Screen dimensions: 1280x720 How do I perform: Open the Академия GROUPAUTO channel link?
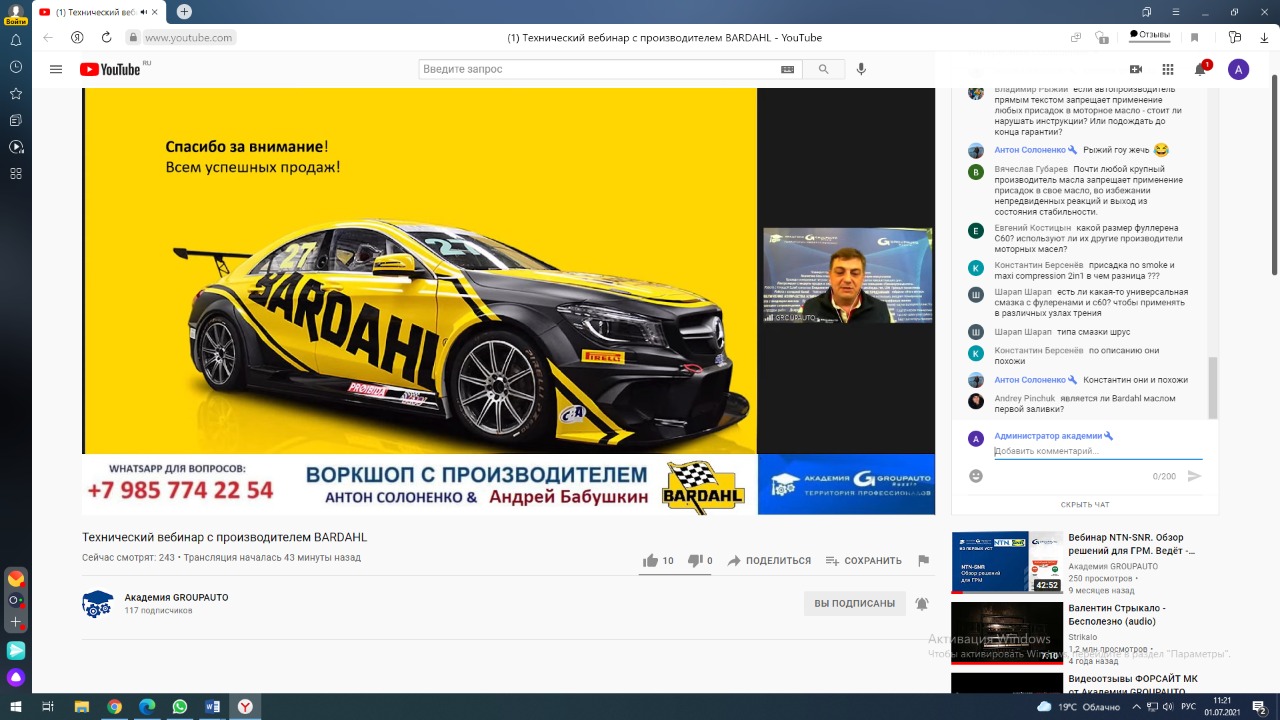tap(176, 598)
